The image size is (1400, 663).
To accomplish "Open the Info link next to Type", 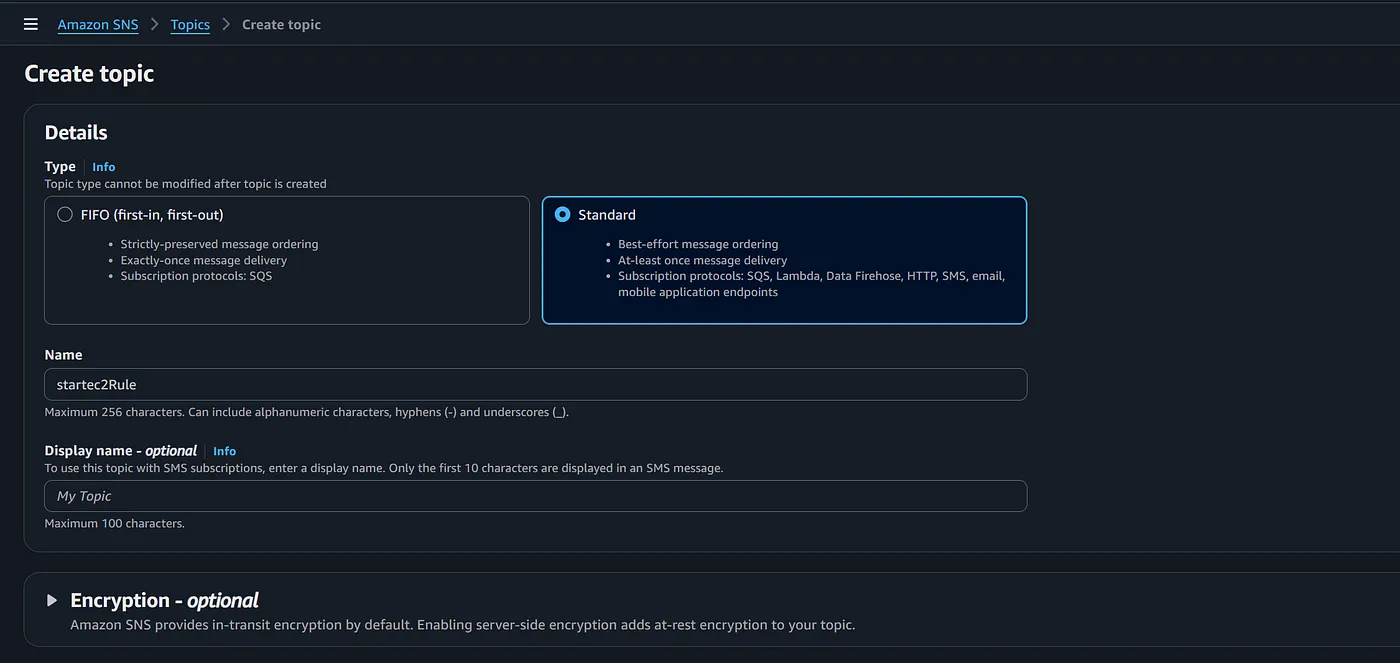I will pos(104,167).
